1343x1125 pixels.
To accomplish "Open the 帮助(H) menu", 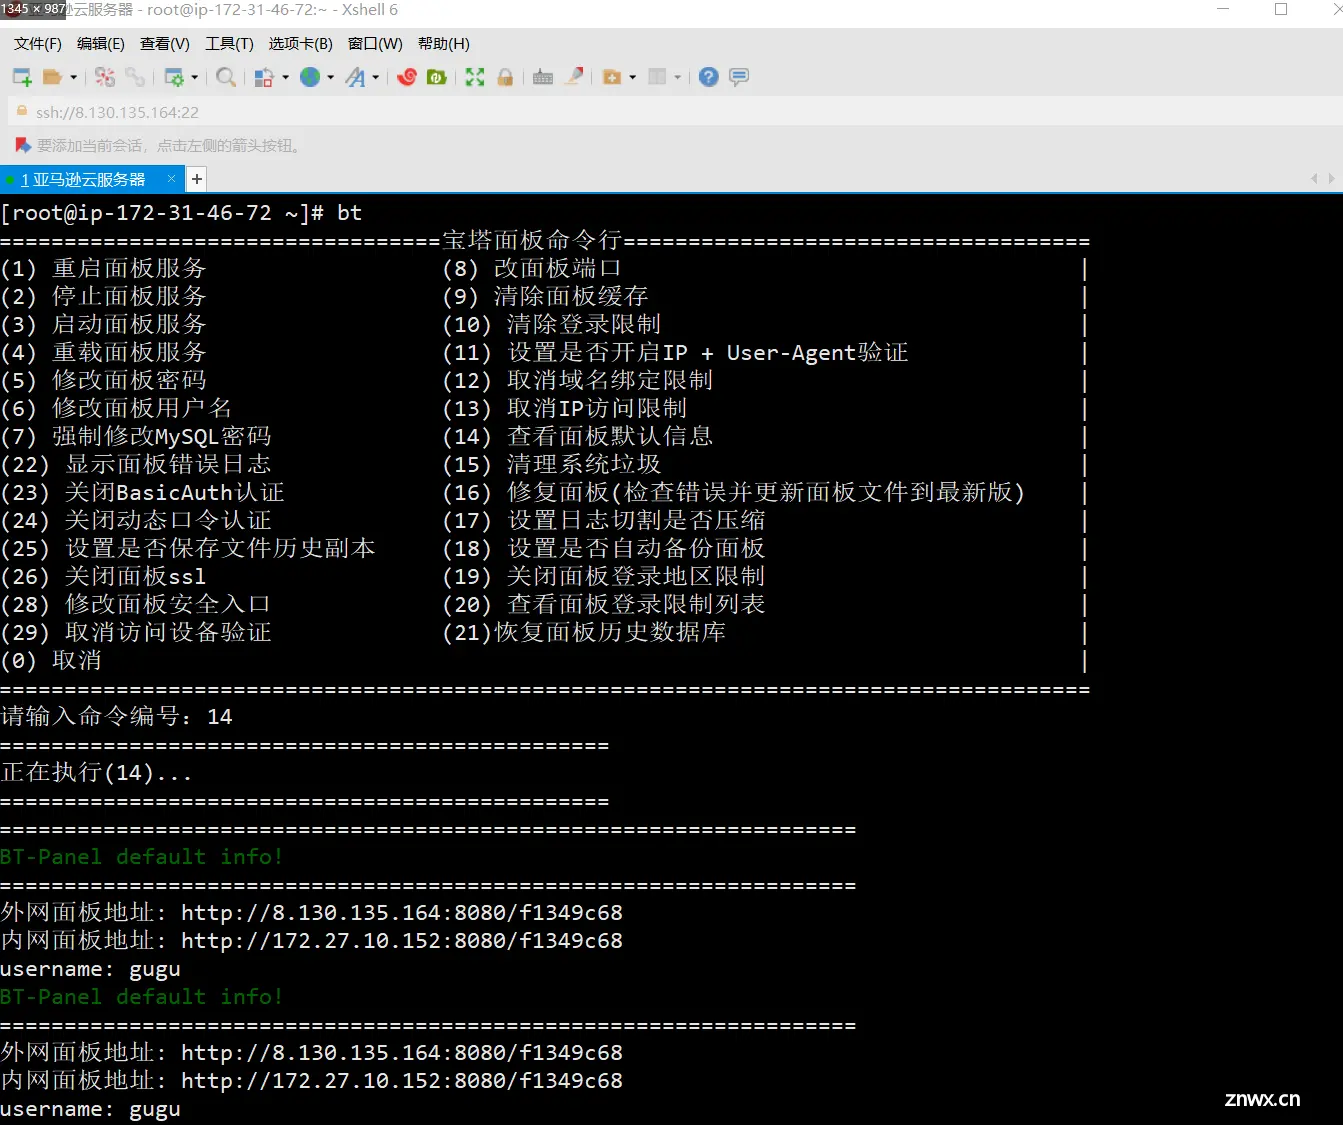I will 444,44.
